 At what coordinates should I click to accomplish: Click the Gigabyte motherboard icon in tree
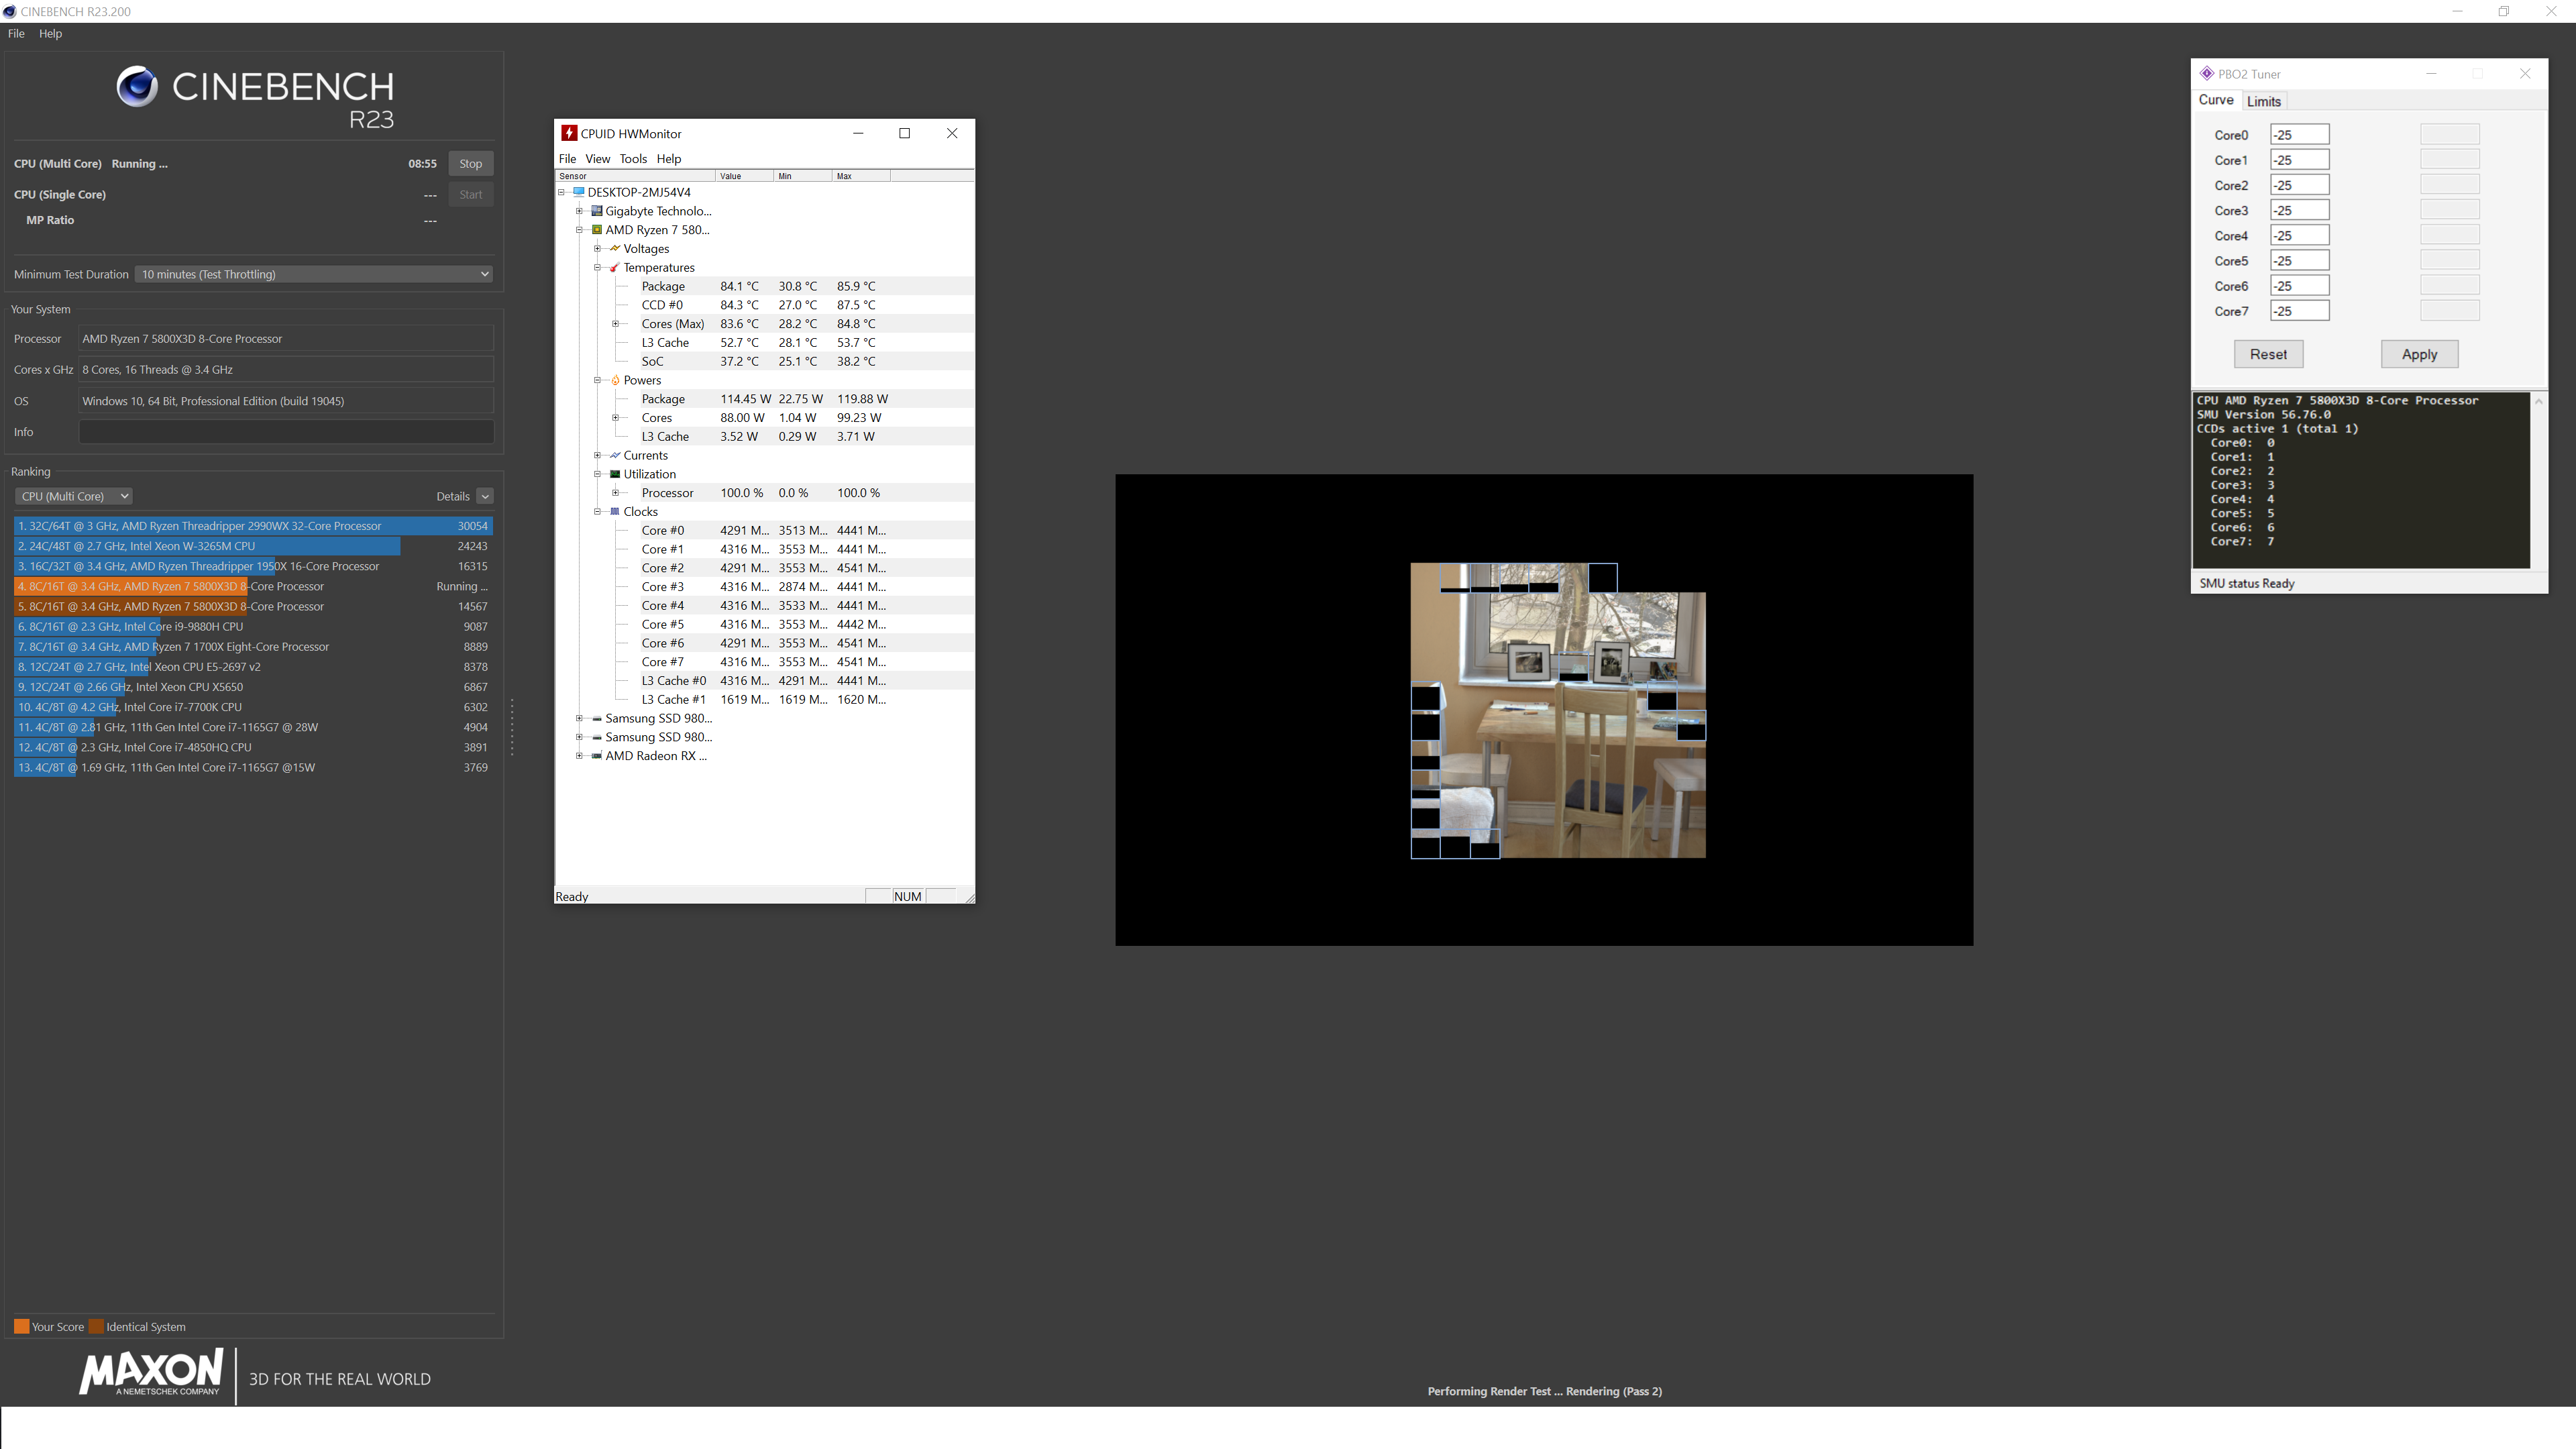click(x=597, y=211)
